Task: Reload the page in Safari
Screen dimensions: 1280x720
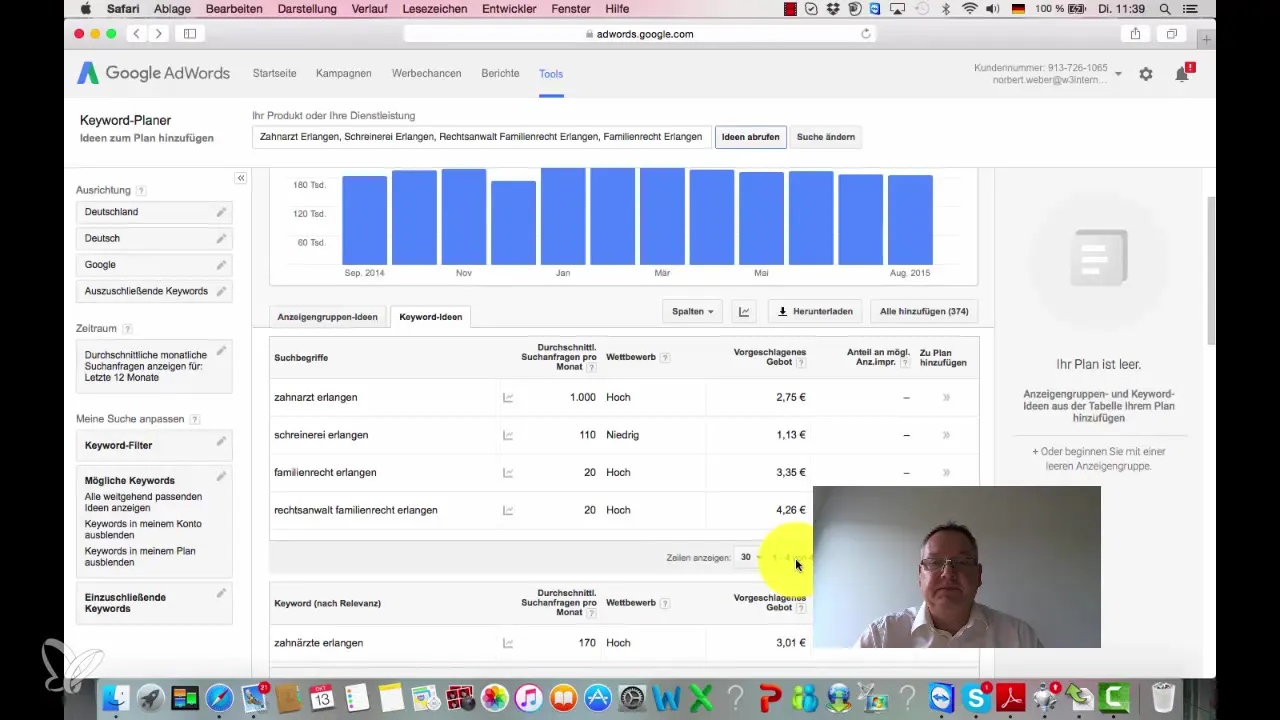Action: (866, 34)
